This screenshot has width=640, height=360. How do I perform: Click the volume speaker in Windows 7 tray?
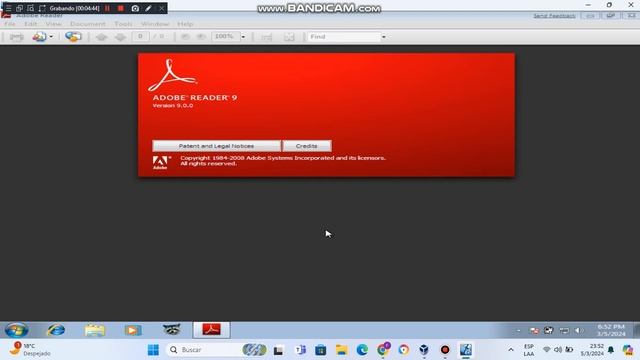point(578,330)
